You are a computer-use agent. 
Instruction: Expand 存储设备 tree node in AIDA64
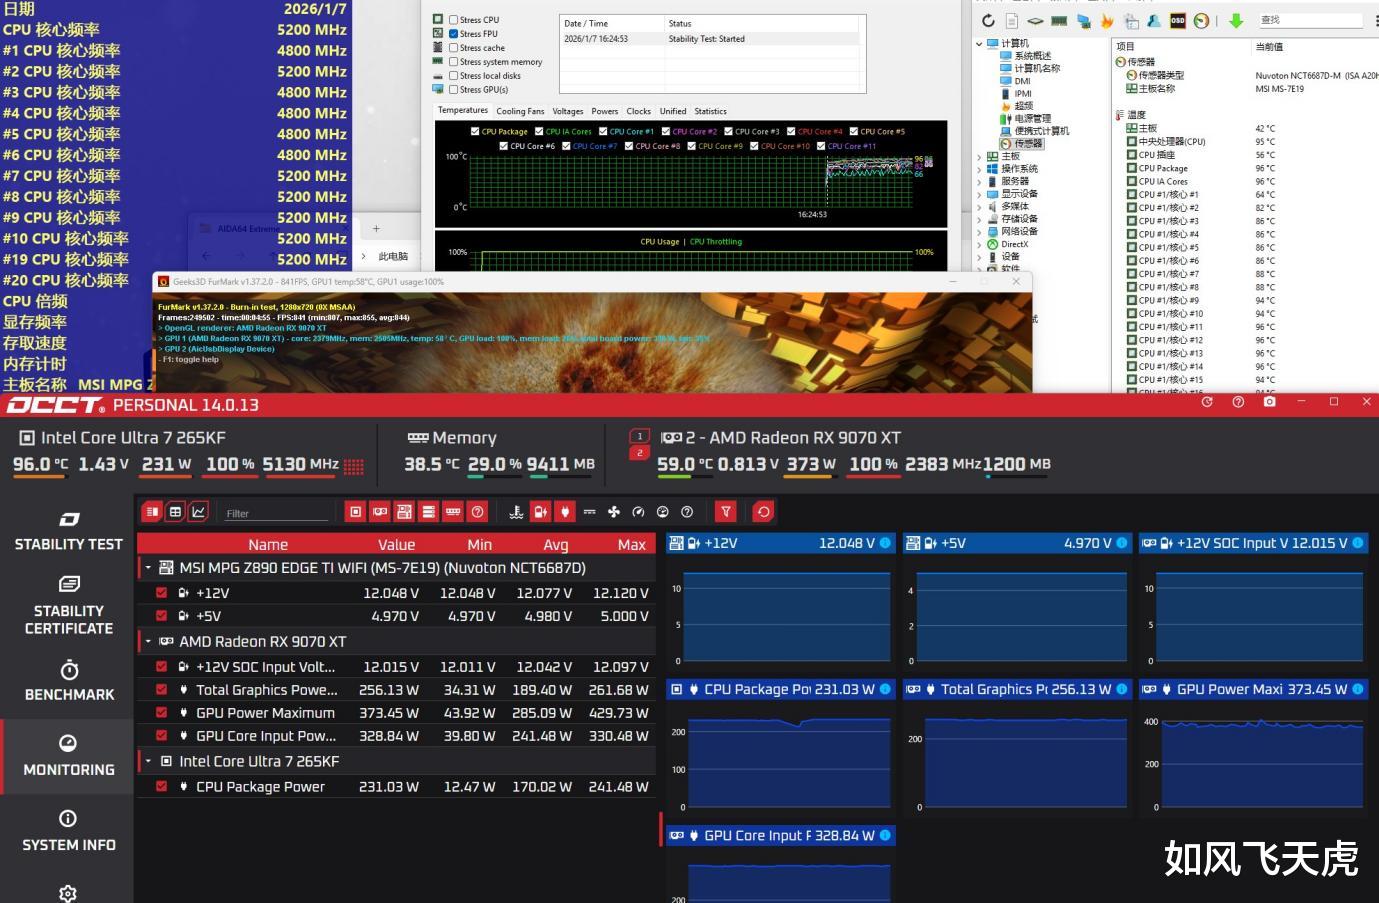pyautogui.click(x=979, y=219)
